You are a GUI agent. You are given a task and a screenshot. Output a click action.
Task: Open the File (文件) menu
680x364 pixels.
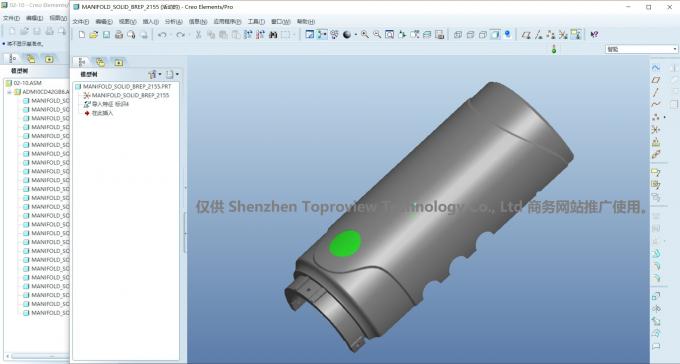[x=81, y=22]
